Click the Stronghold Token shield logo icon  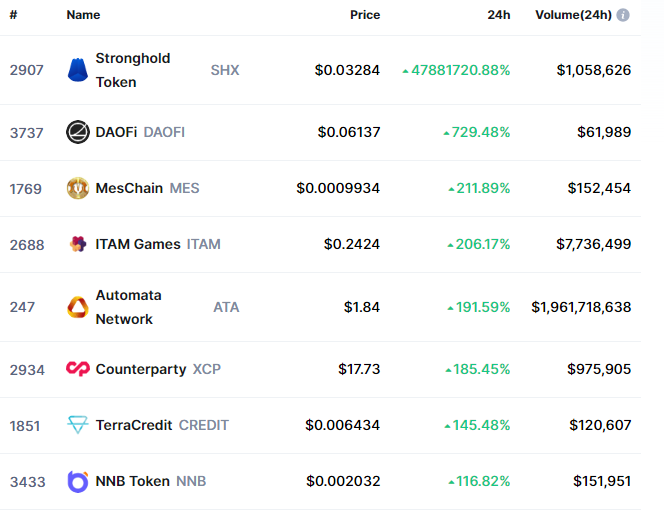point(78,70)
